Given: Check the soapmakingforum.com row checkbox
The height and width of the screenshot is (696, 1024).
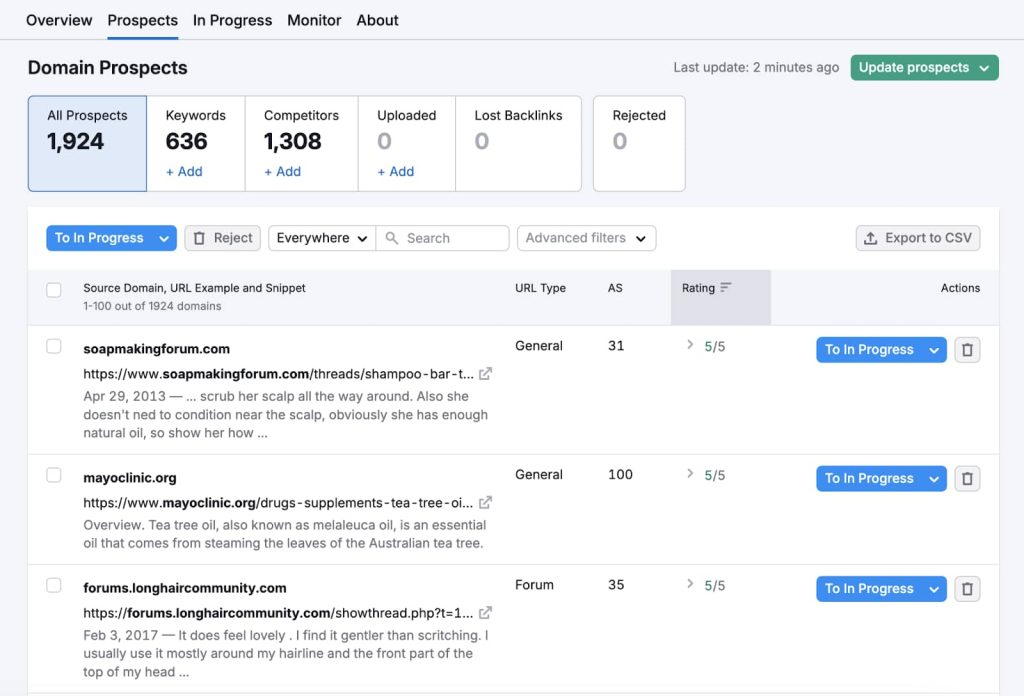Looking at the screenshot, I should point(54,347).
